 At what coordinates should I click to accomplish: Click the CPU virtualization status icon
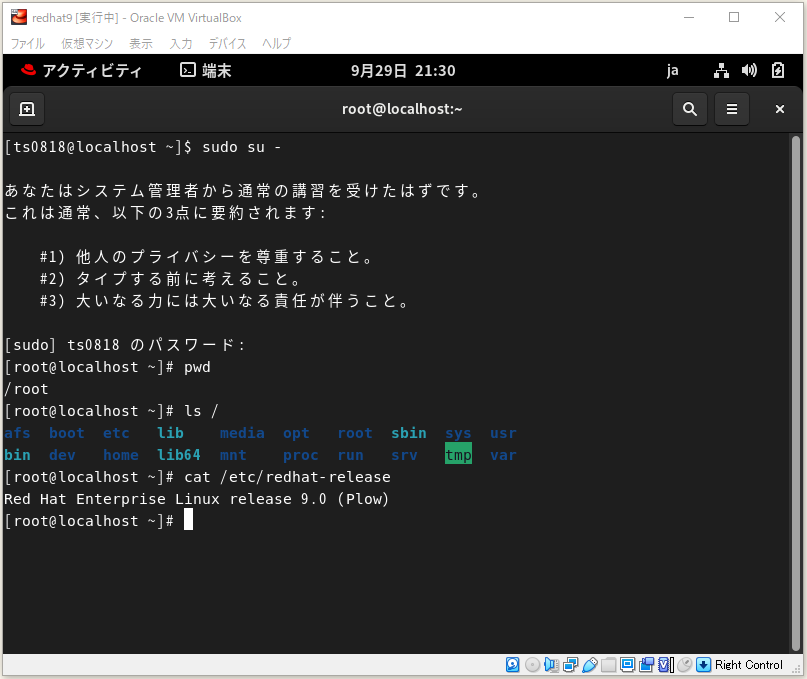click(665, 665)
